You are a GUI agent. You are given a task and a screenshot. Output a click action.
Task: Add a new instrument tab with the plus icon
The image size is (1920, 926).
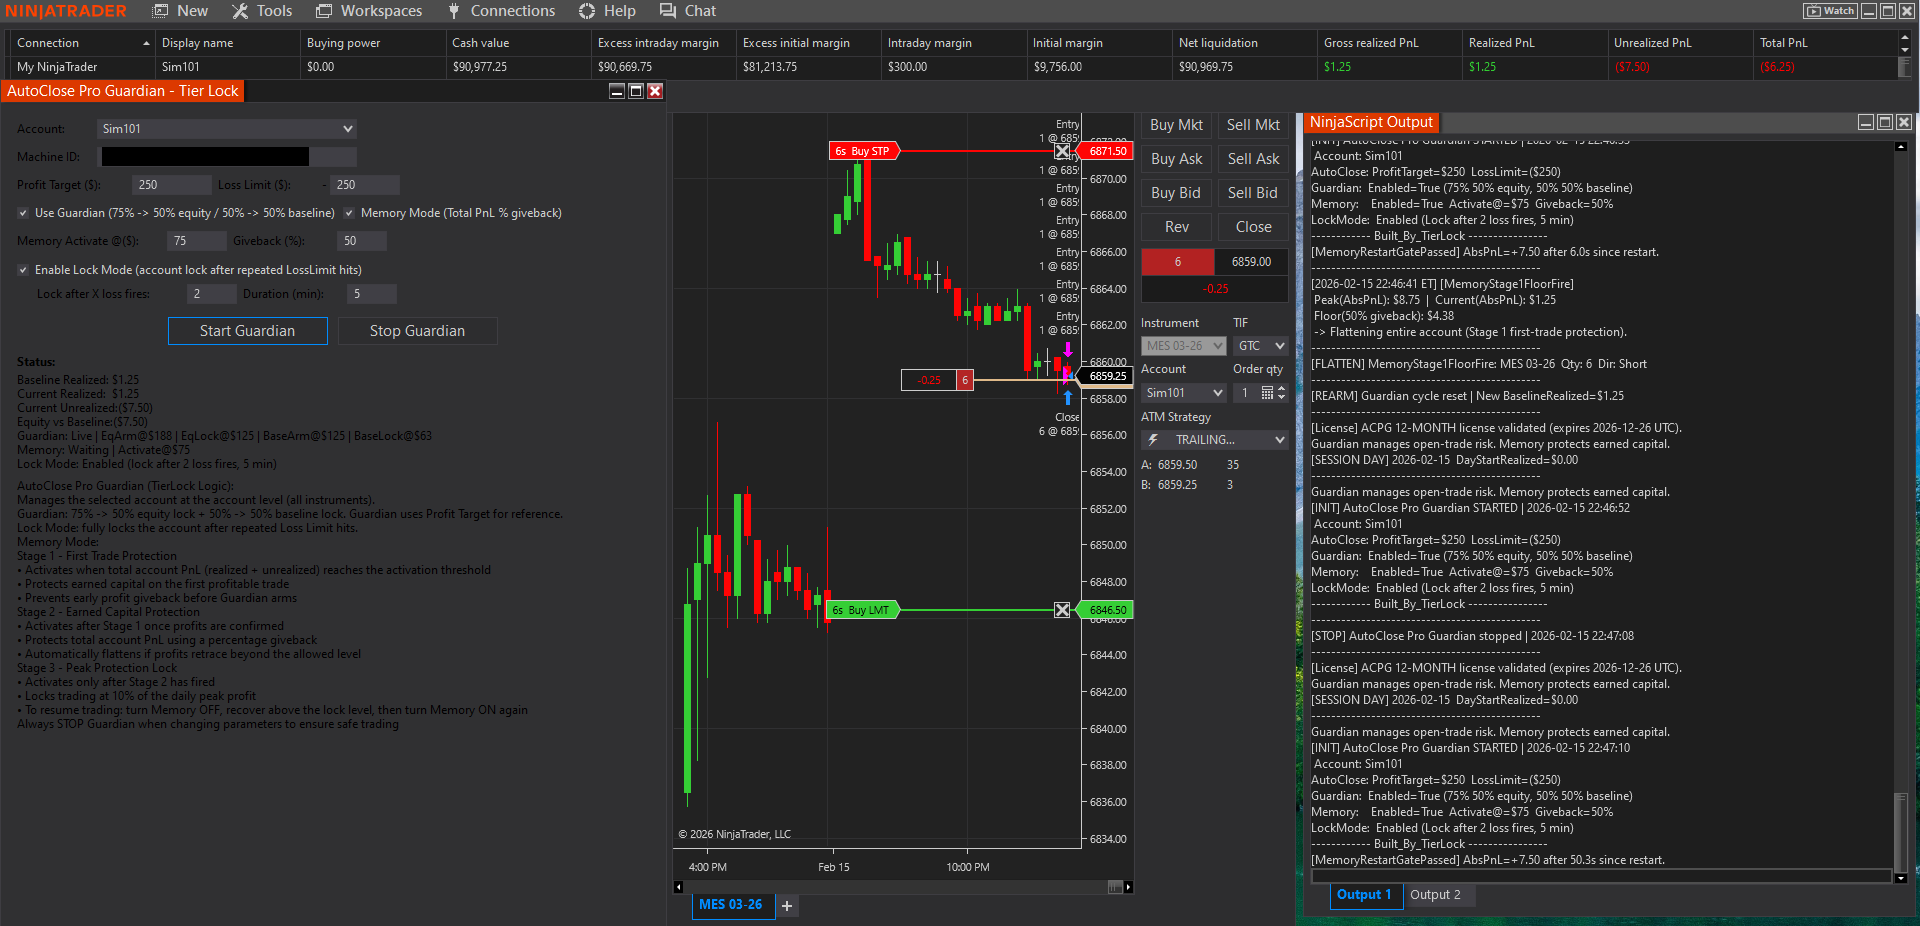coord(787,906)
